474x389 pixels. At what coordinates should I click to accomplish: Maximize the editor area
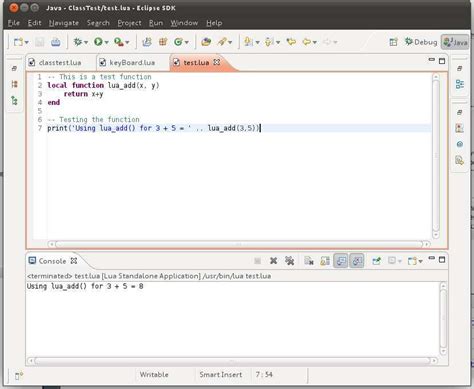pyautogui.click(x=442, y=61)
